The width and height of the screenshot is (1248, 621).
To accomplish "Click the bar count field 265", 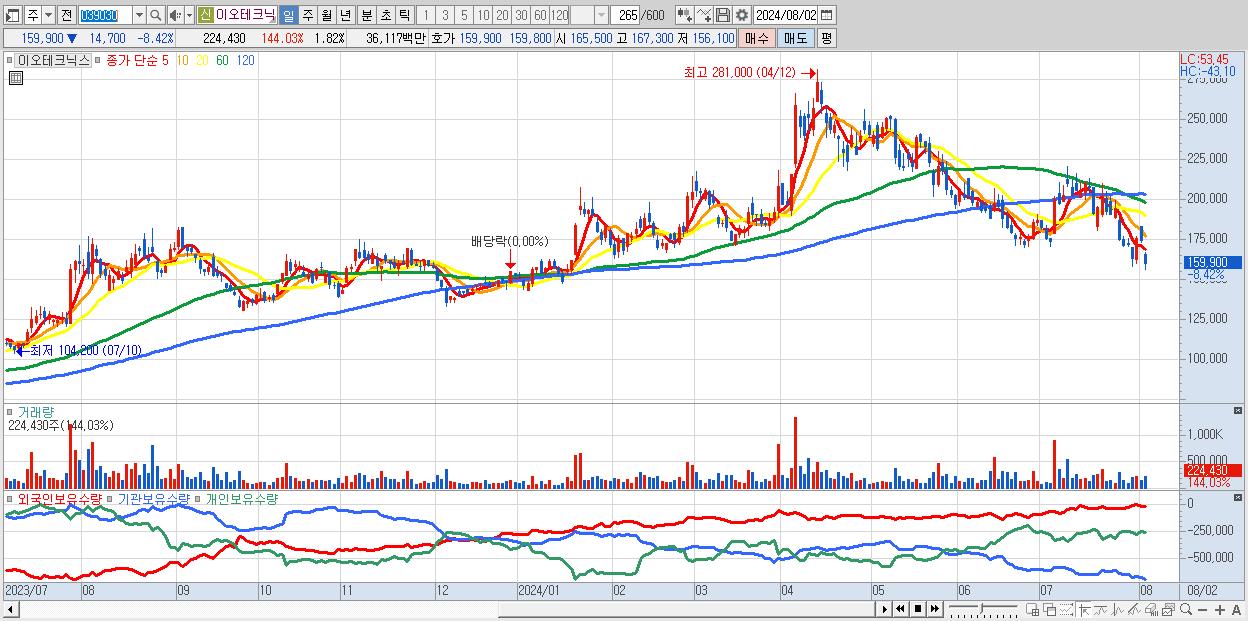I will [625, 15].
